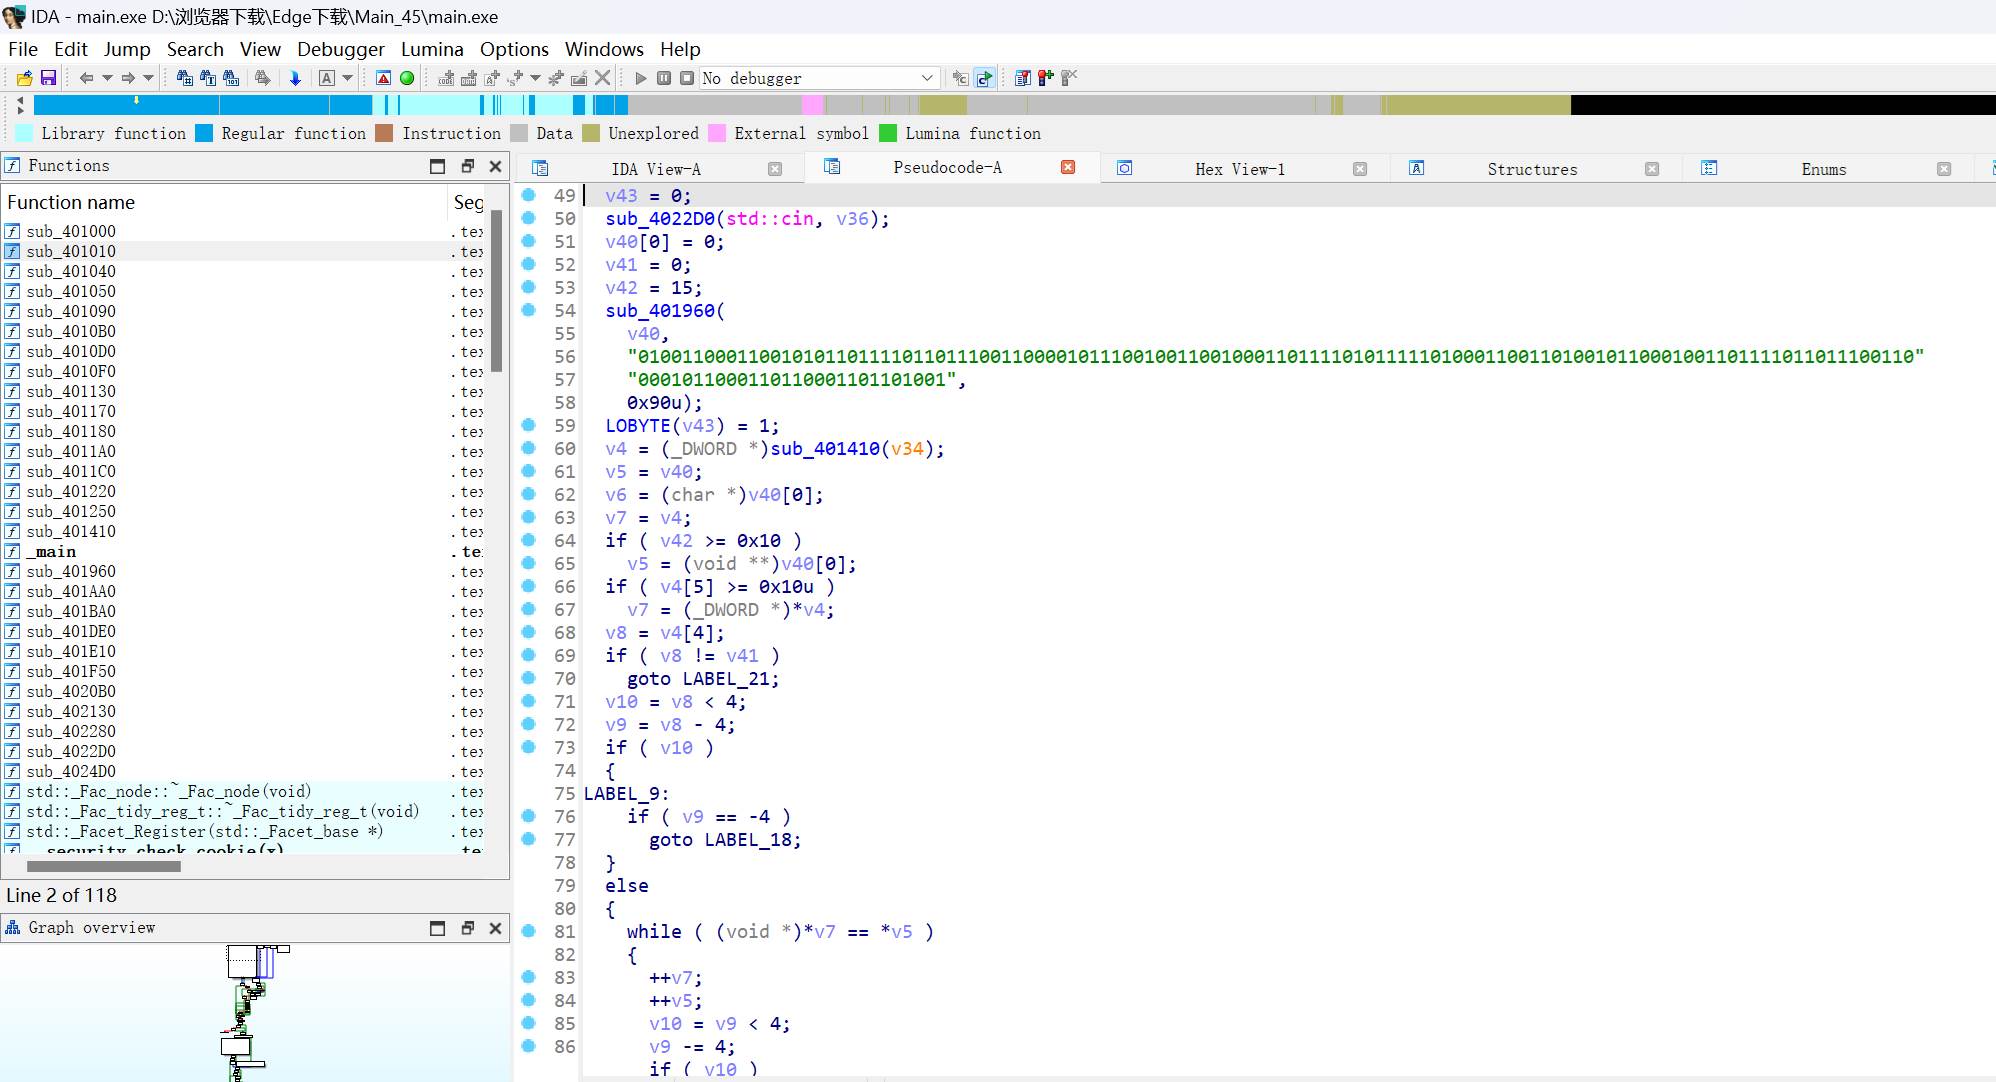
Task: Switch to the Enums tab
Action: [1824, 169]
